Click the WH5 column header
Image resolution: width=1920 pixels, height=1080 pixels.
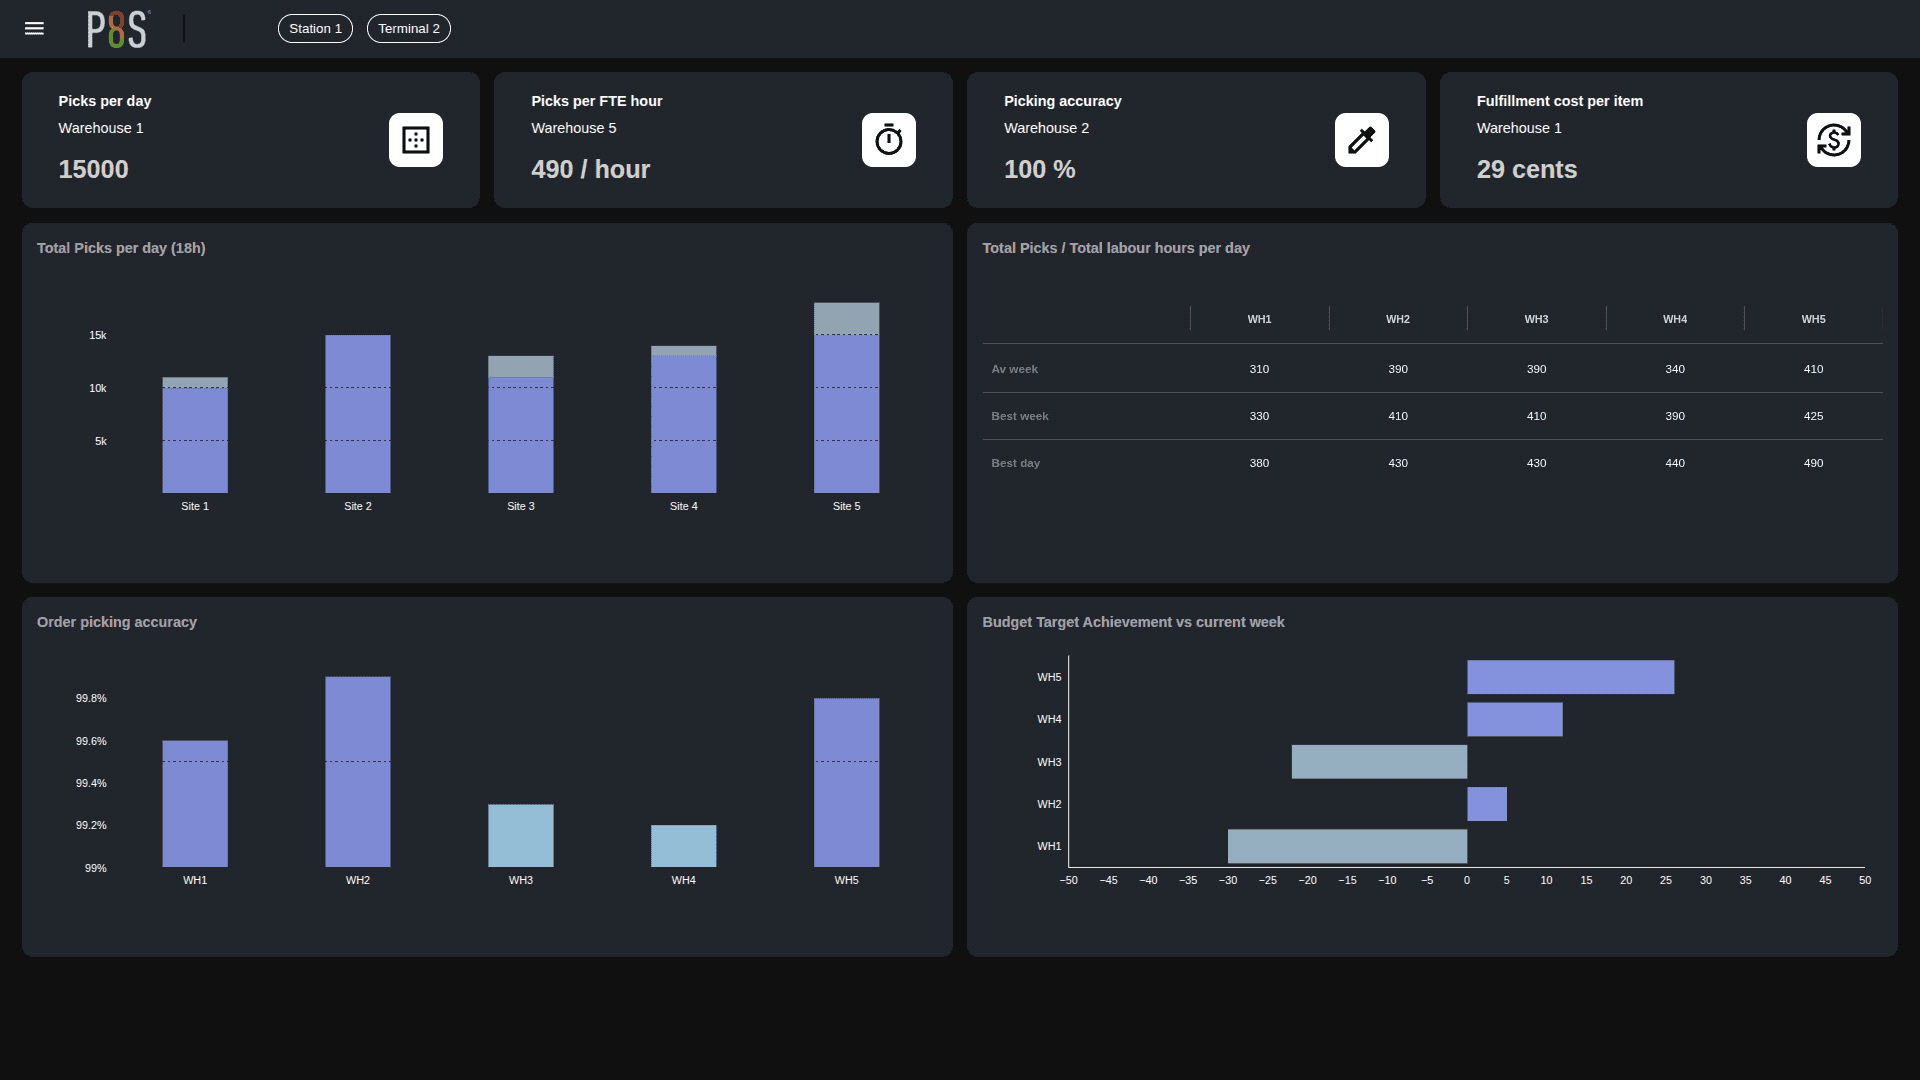[x=1813, y=319]
